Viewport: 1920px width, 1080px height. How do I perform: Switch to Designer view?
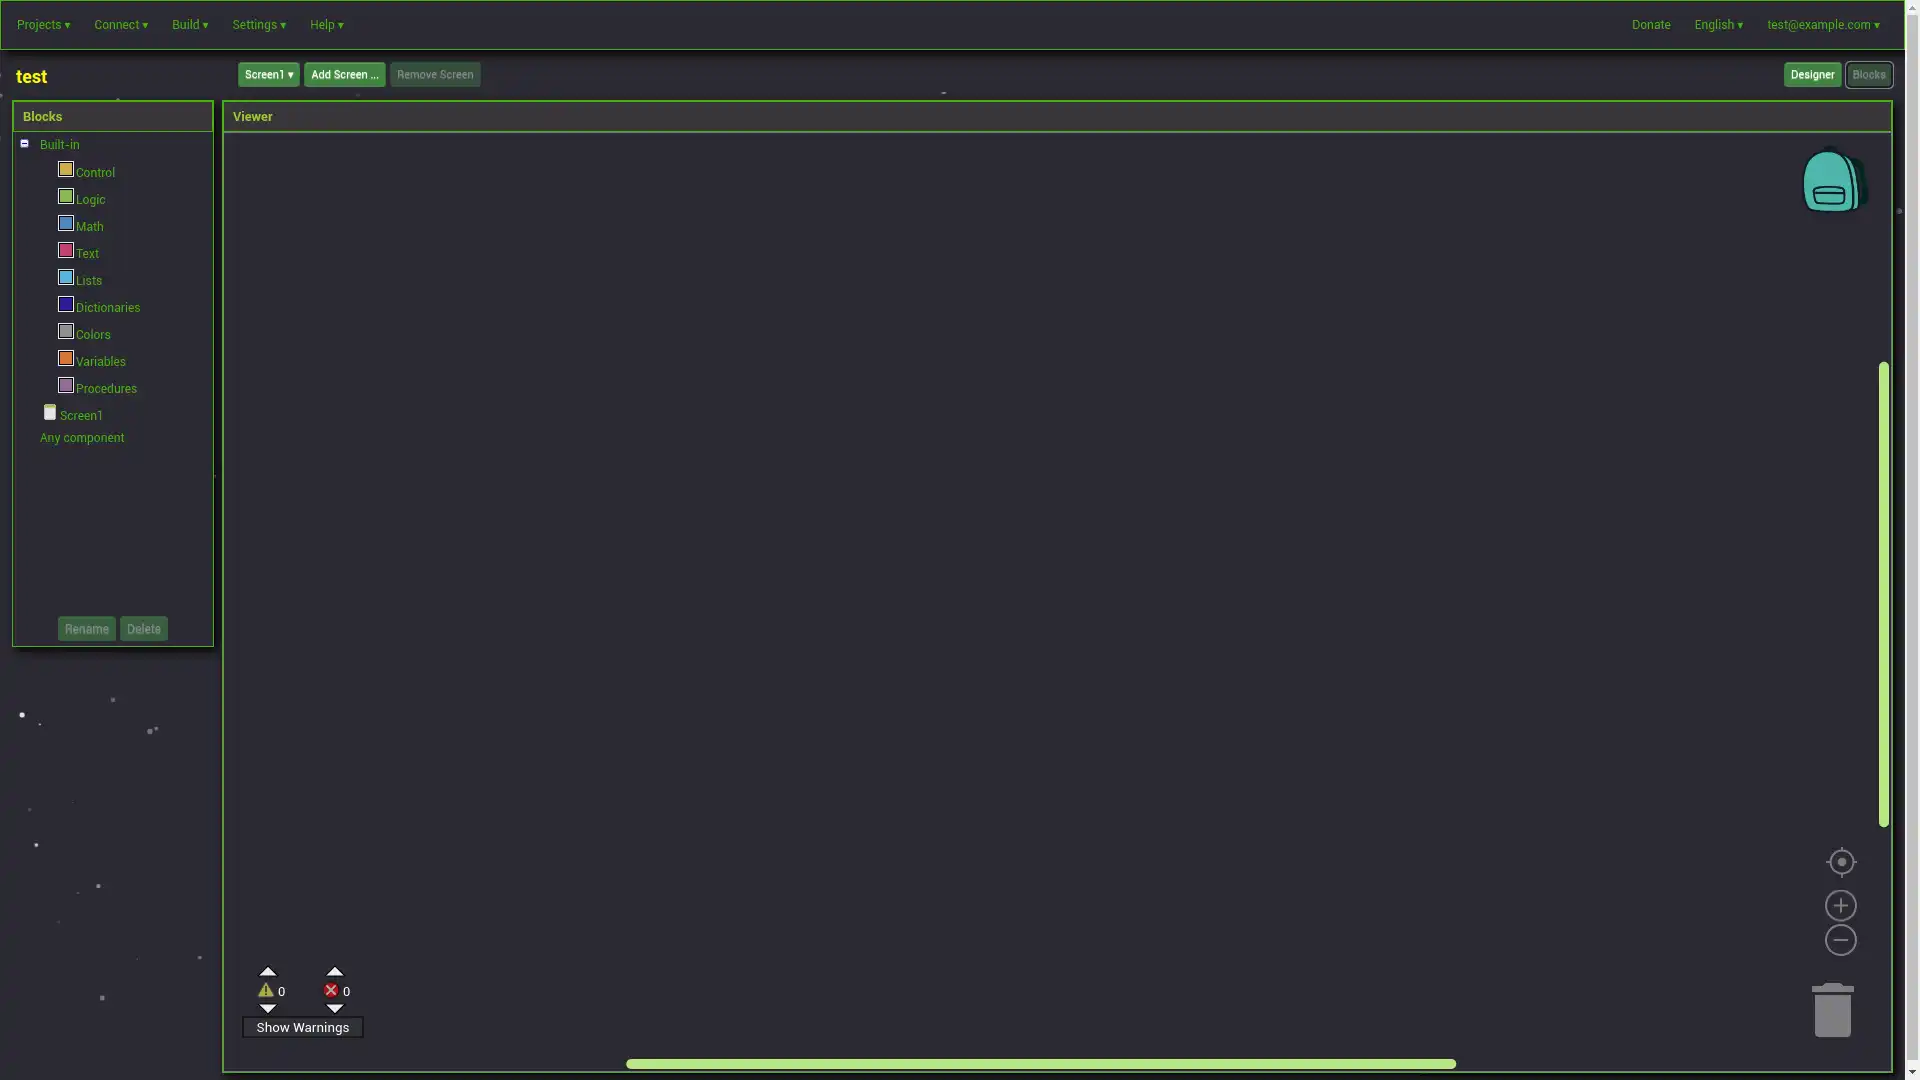1812,74
